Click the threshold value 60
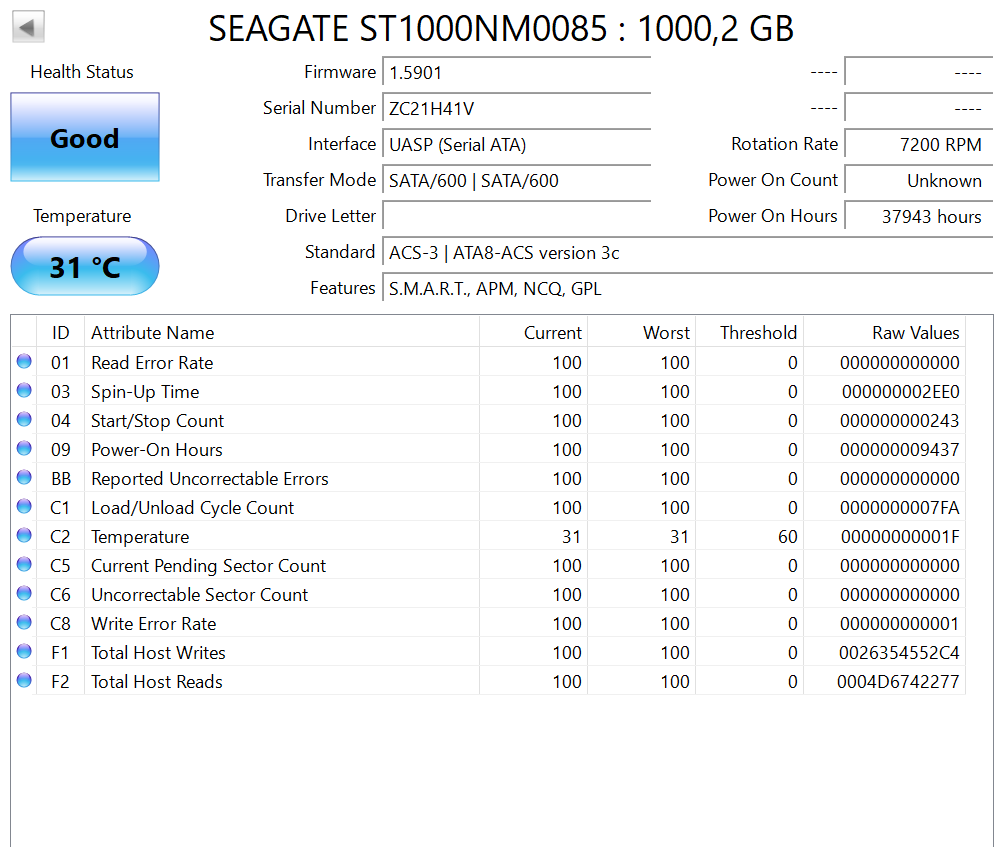 coord(787,537)
